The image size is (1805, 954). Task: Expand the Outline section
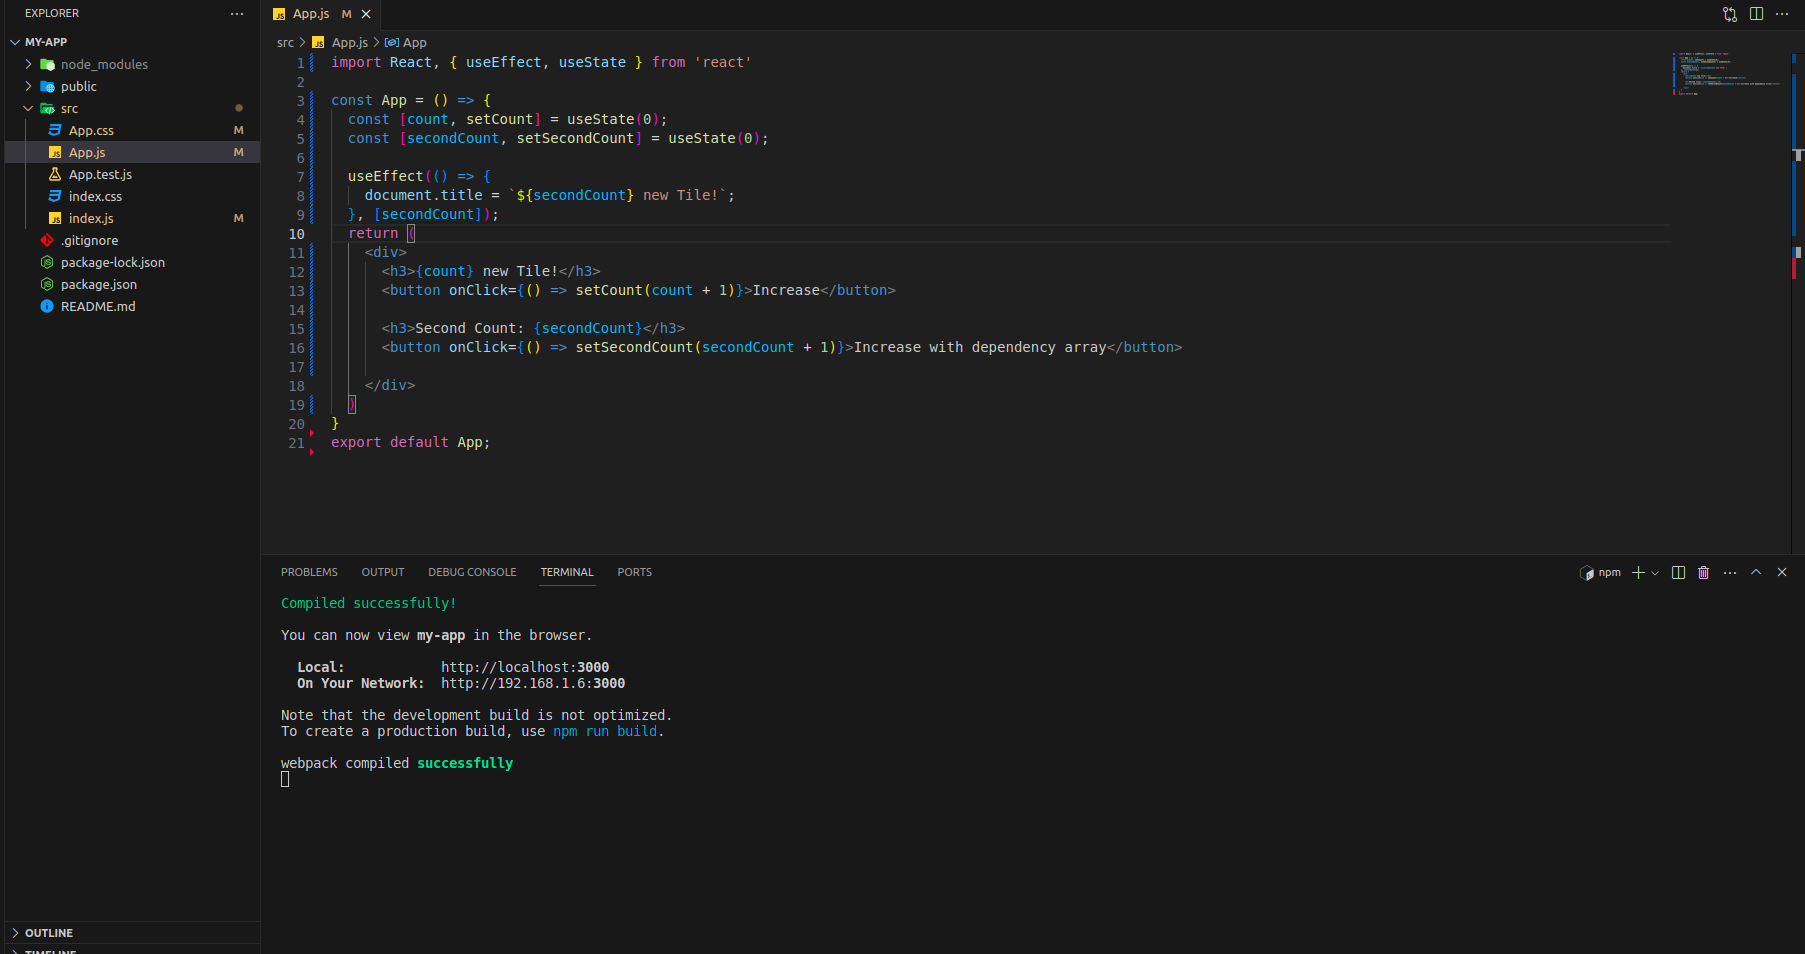pyautogui.click(x=48, y=933)
